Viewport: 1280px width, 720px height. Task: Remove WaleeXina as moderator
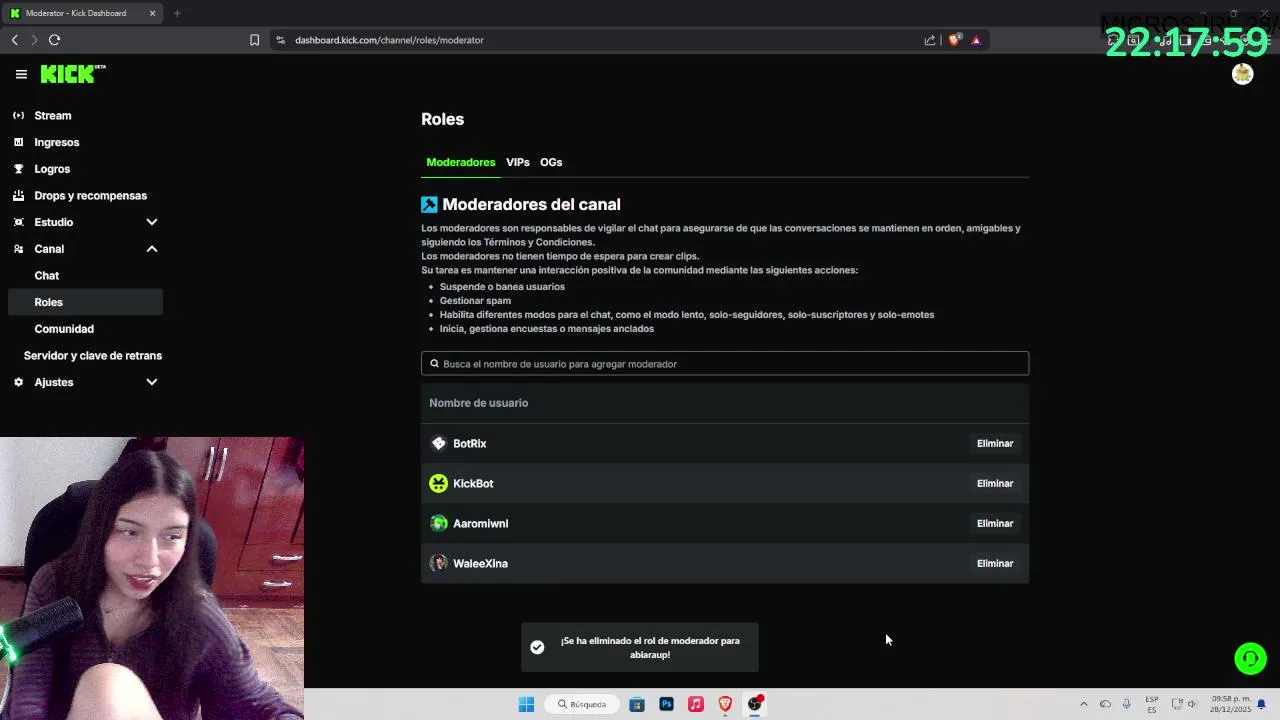[995, 563]
